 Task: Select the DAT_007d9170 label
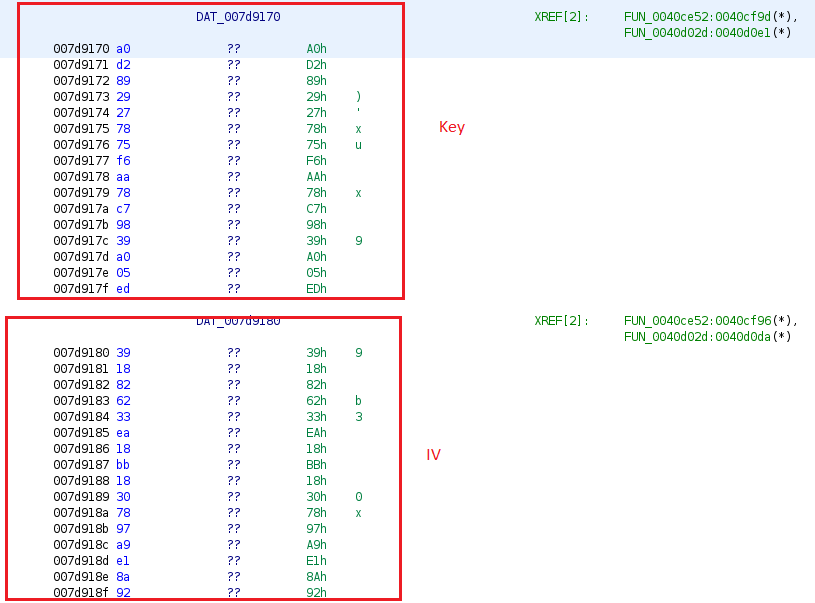(238, 17)
